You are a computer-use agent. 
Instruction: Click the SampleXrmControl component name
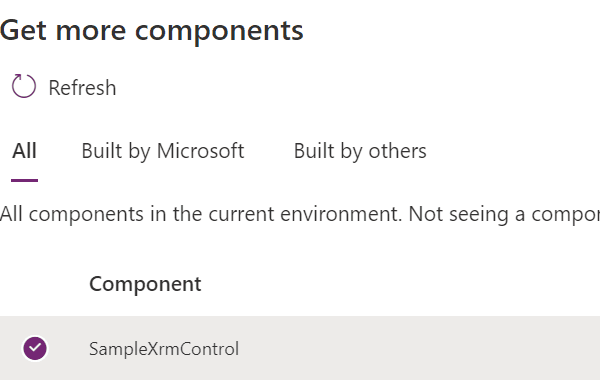(164, 349)
